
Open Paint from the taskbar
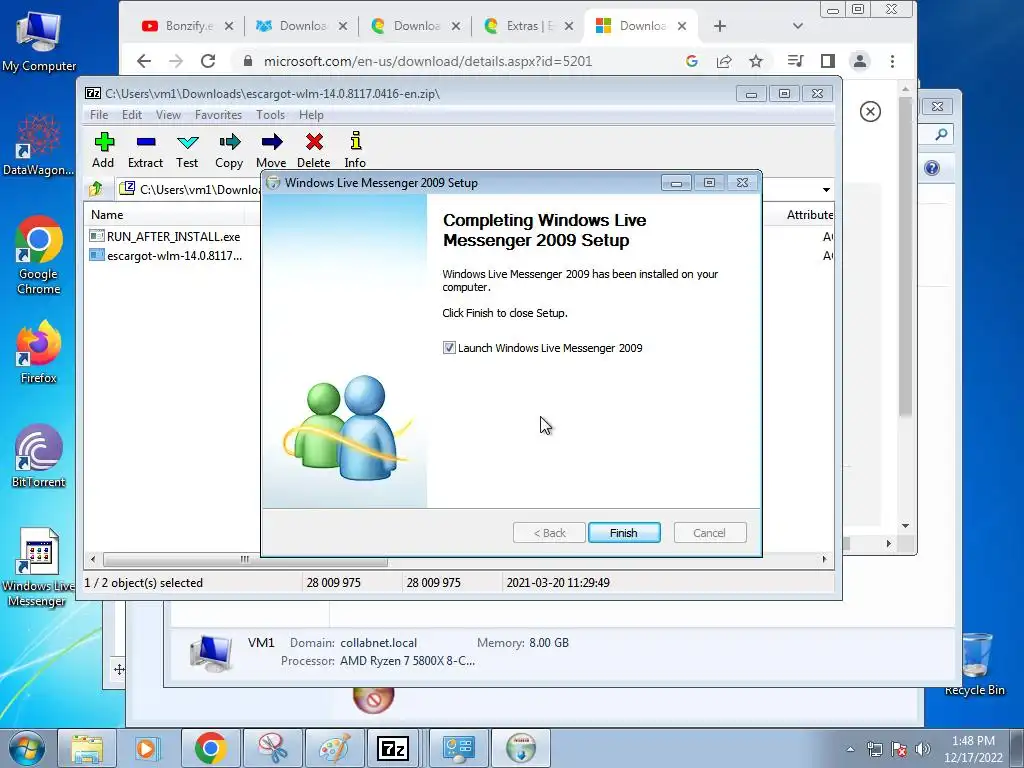pyautogui.click(x=333, y=748)
